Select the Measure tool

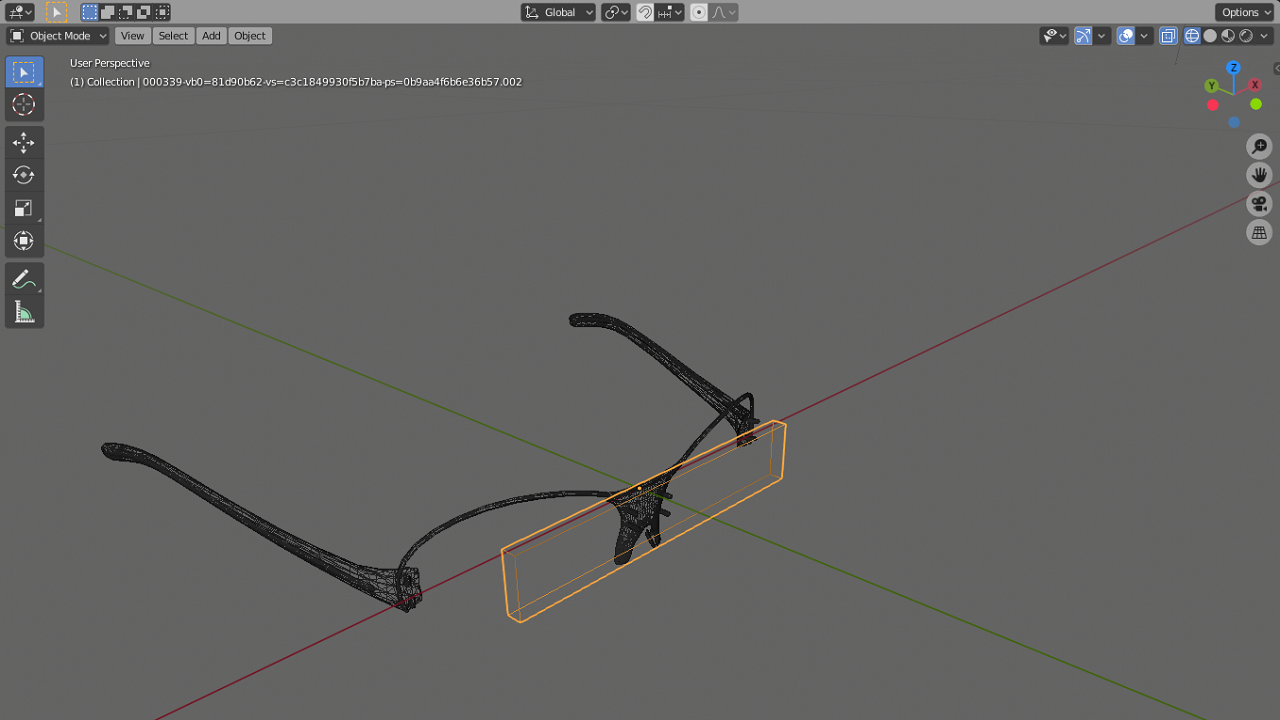click(24, 312)
